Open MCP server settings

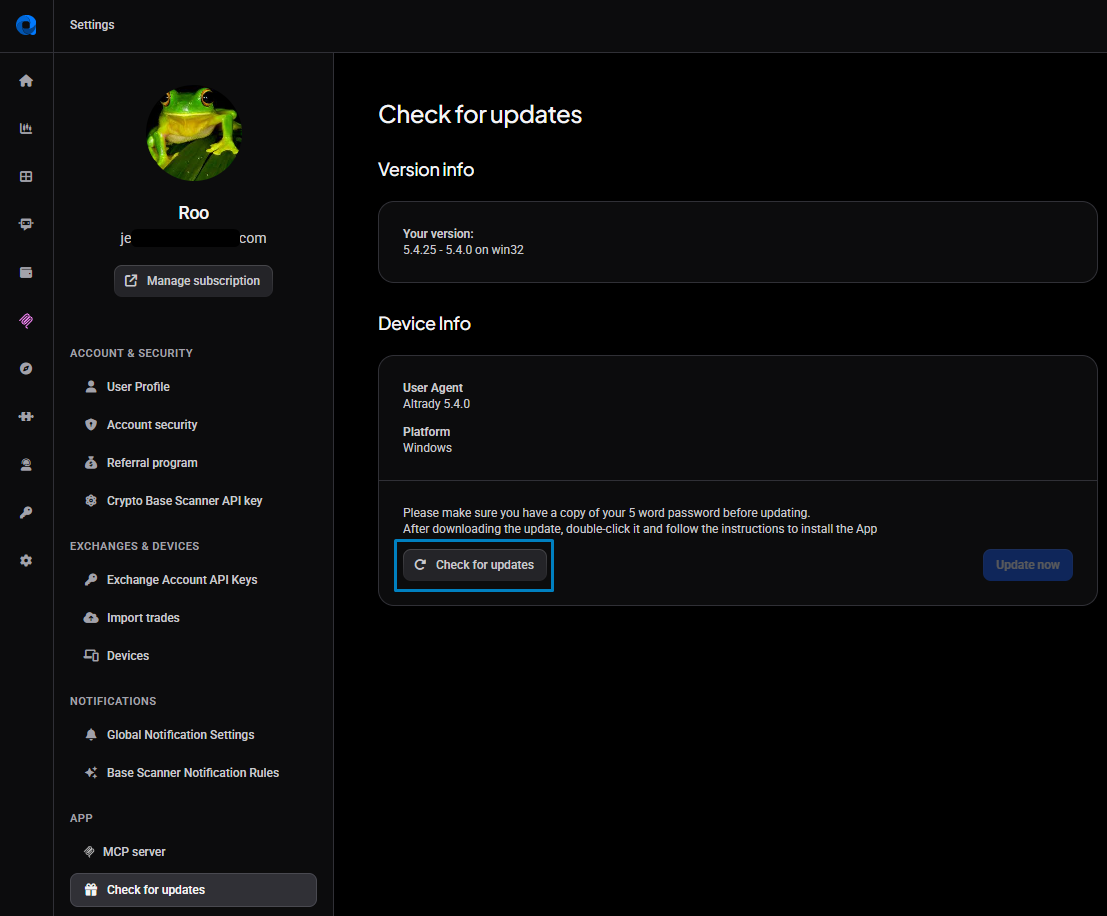[193, 852]
